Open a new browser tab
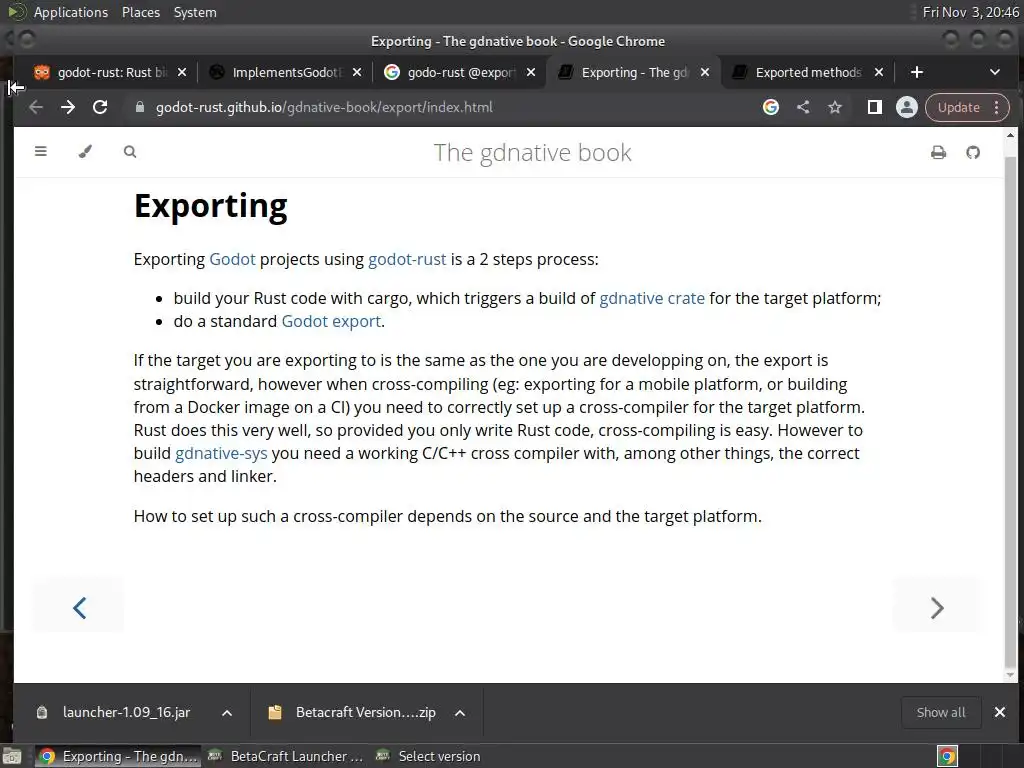The width and height of the screenshot is (1024, 768). click(916, 72)
